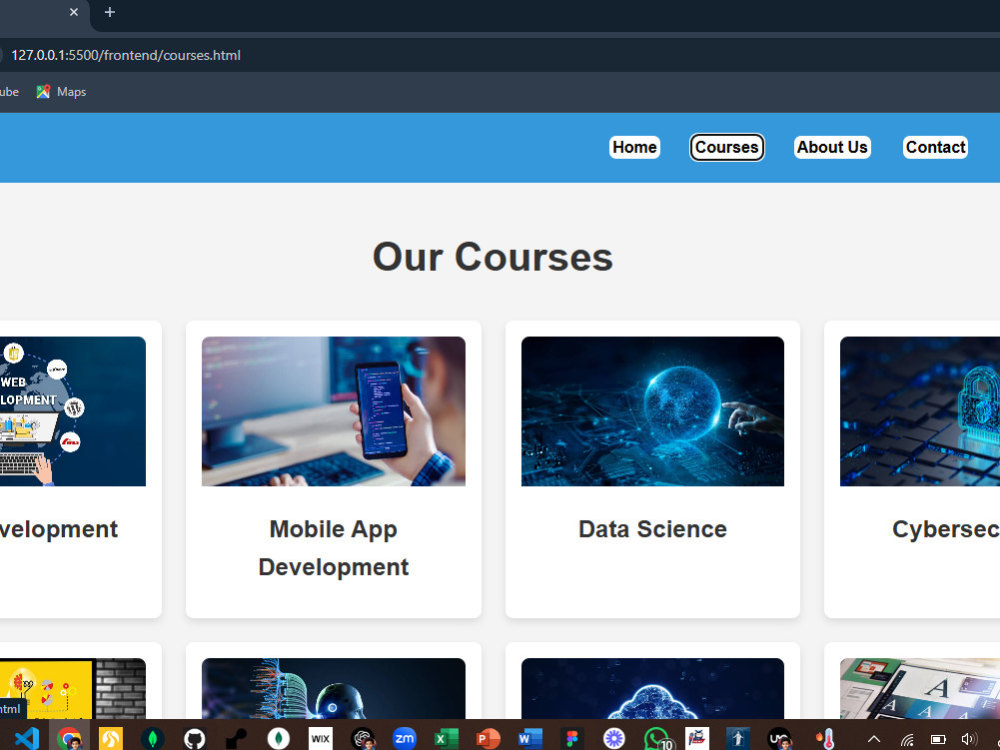
Task: Switch to Chrome via taskbar icon
Action: click(69, 739)
